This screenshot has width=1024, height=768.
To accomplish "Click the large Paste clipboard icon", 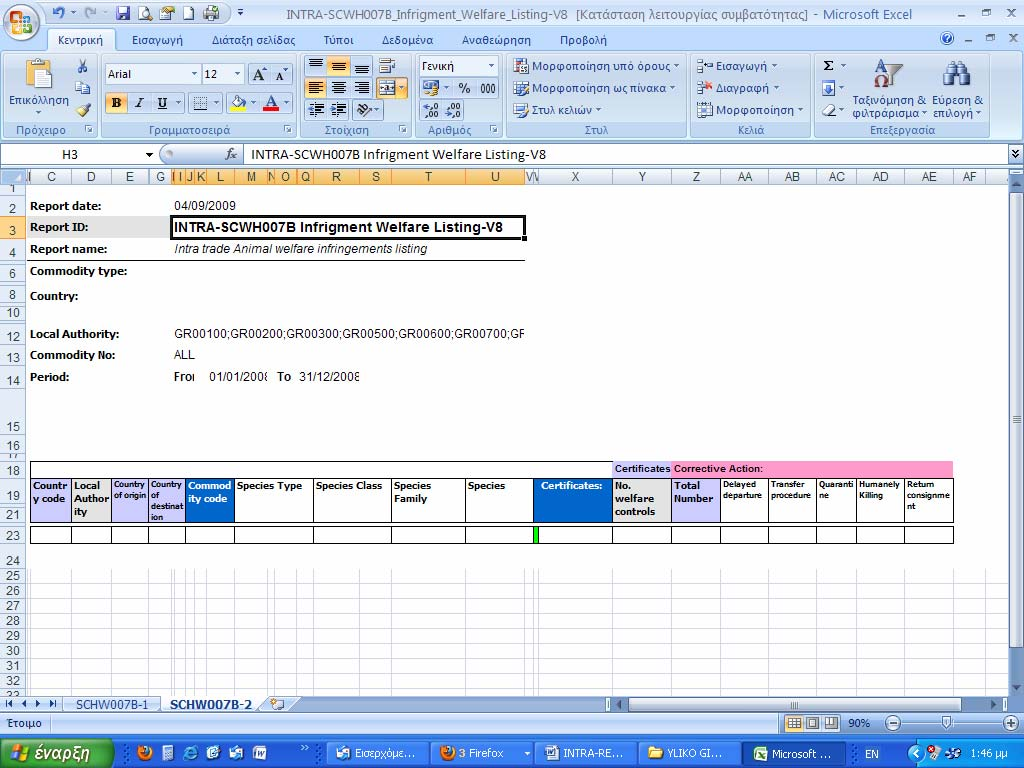I will (39, 74).
